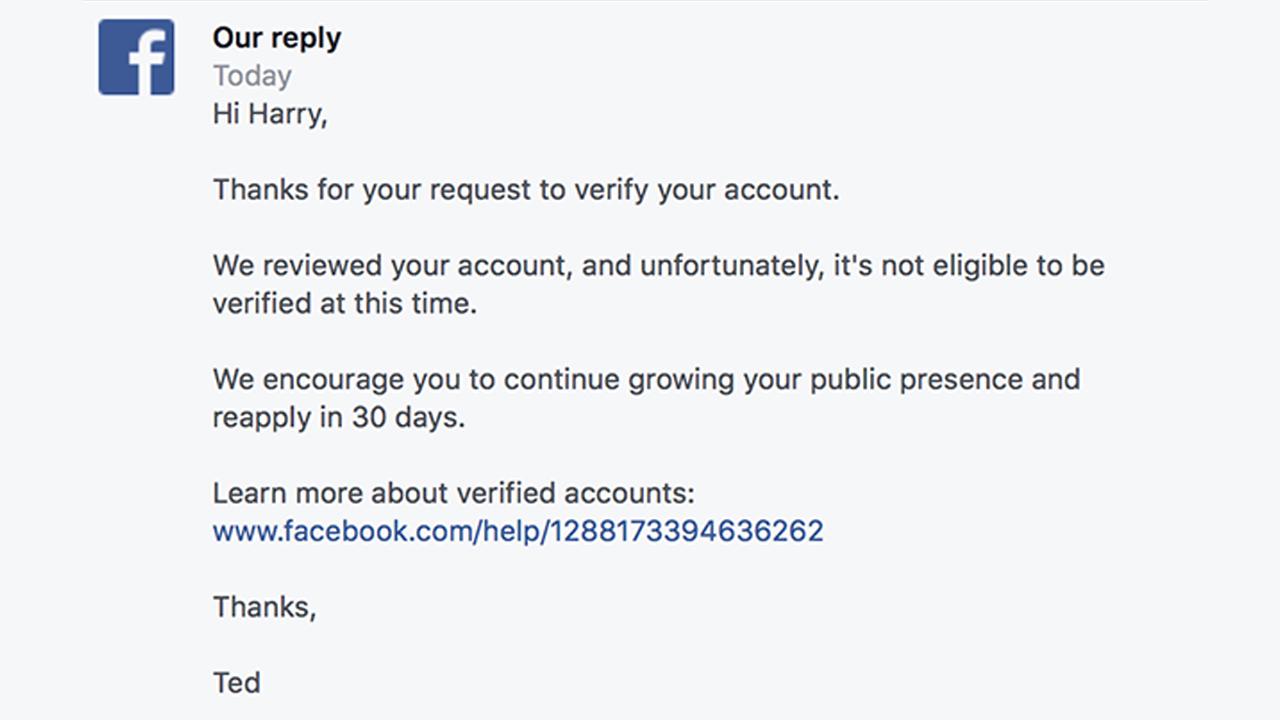This screenshot has width=1280, height=720.
Task: Select the word "Thanks" starting the first sentence
Action: click(261, 190)
